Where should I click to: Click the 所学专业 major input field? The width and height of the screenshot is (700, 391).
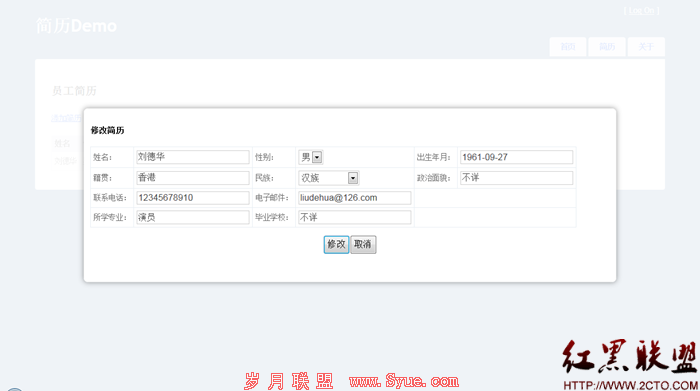pyautogui.click(x=193, y=217)
